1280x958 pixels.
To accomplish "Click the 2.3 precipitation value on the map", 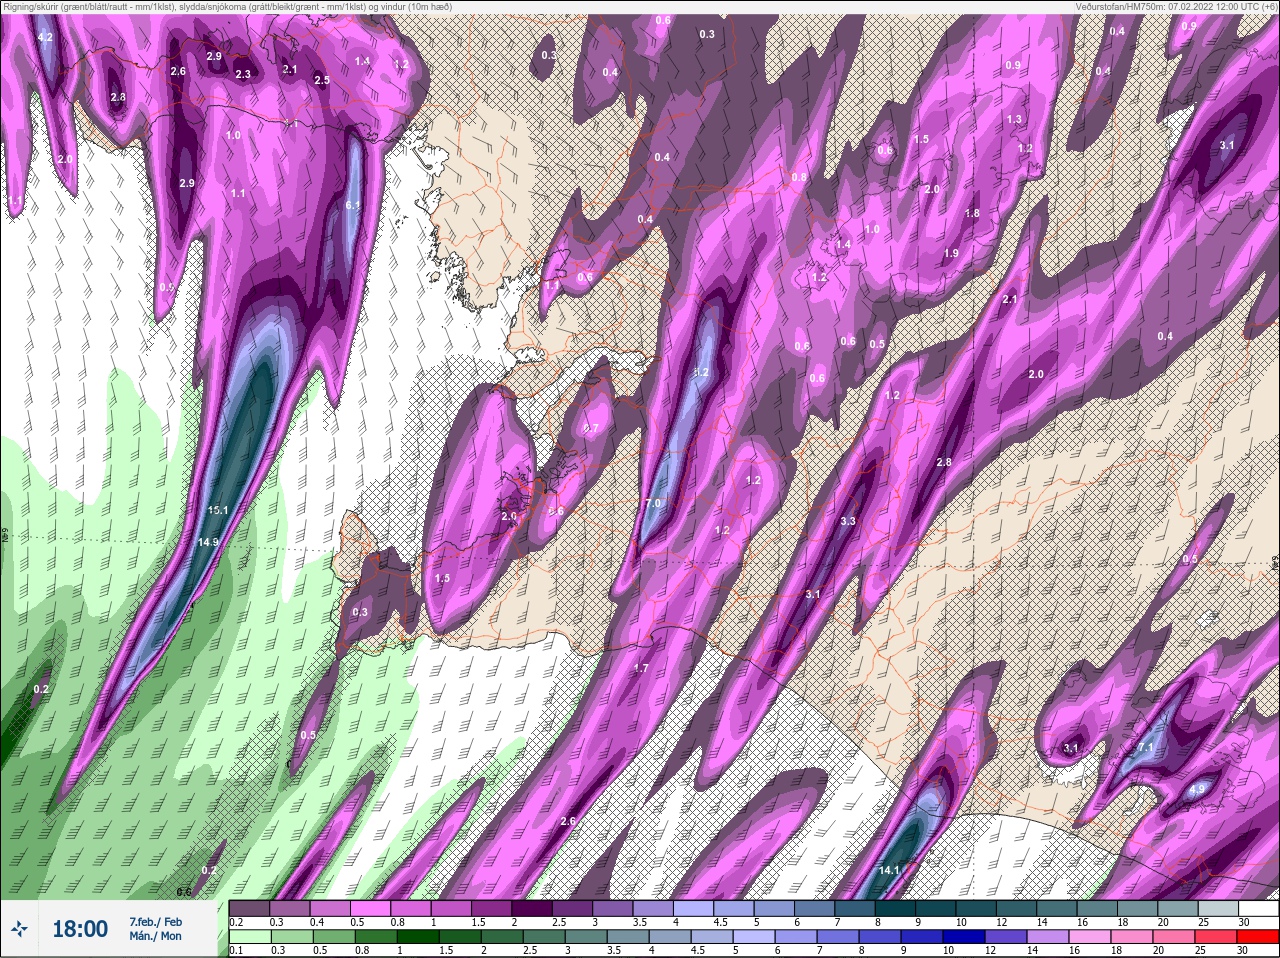I will [243, 74].
